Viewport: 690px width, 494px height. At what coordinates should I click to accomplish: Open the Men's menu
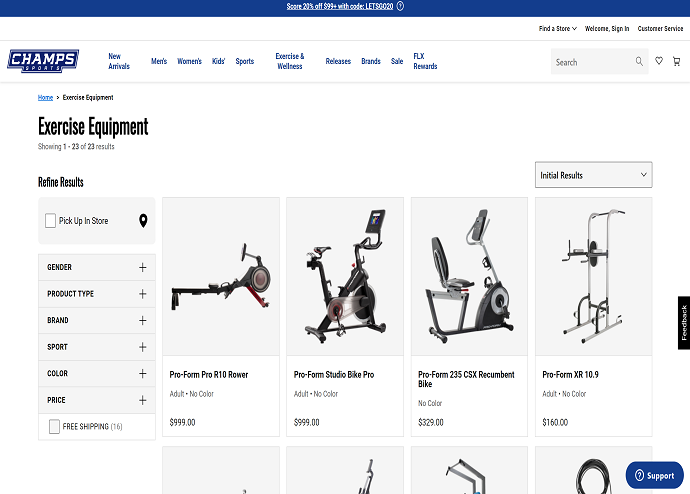pos(159,61)
